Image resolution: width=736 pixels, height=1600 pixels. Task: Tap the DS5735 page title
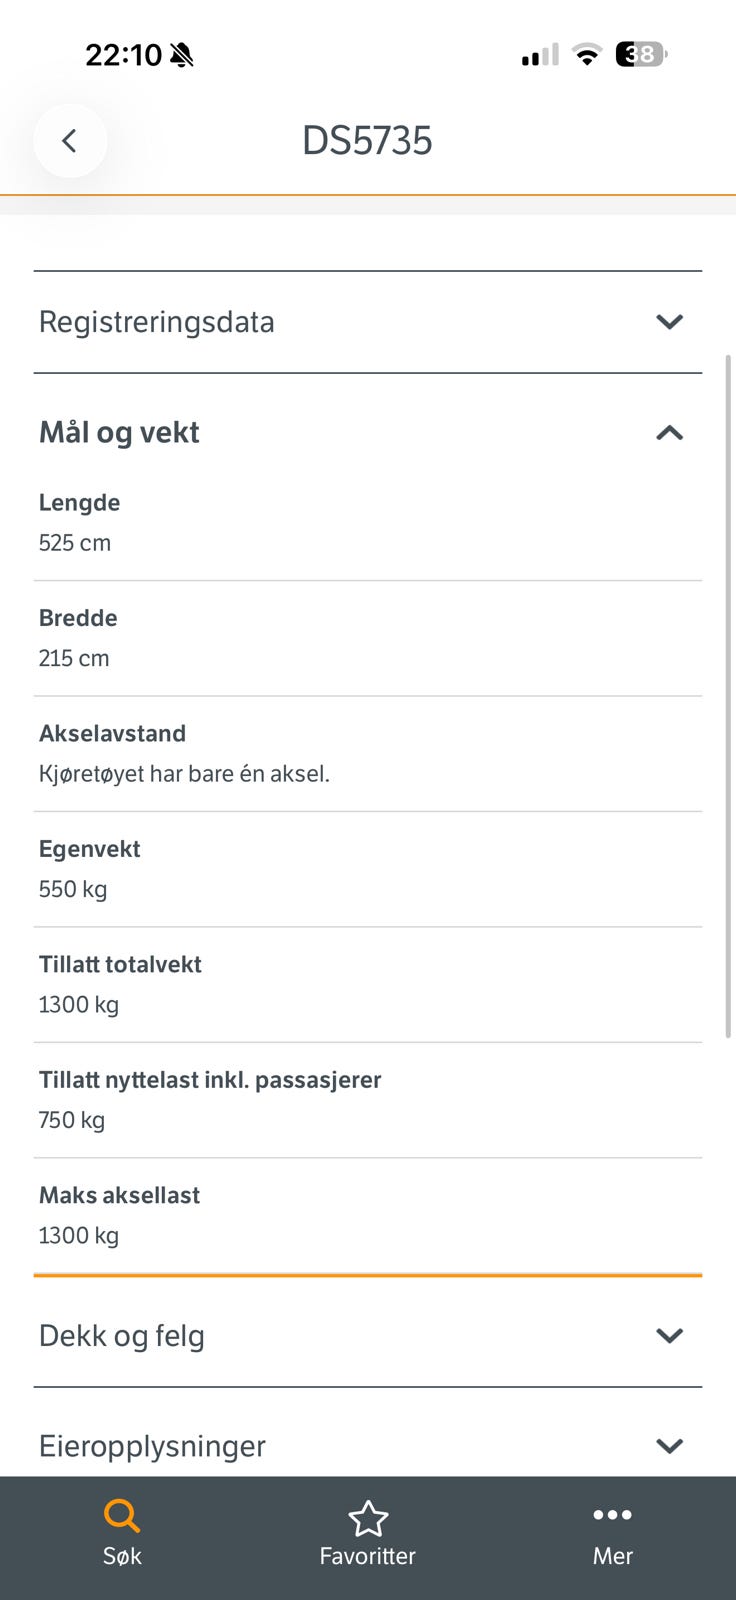tap(367, 141)
